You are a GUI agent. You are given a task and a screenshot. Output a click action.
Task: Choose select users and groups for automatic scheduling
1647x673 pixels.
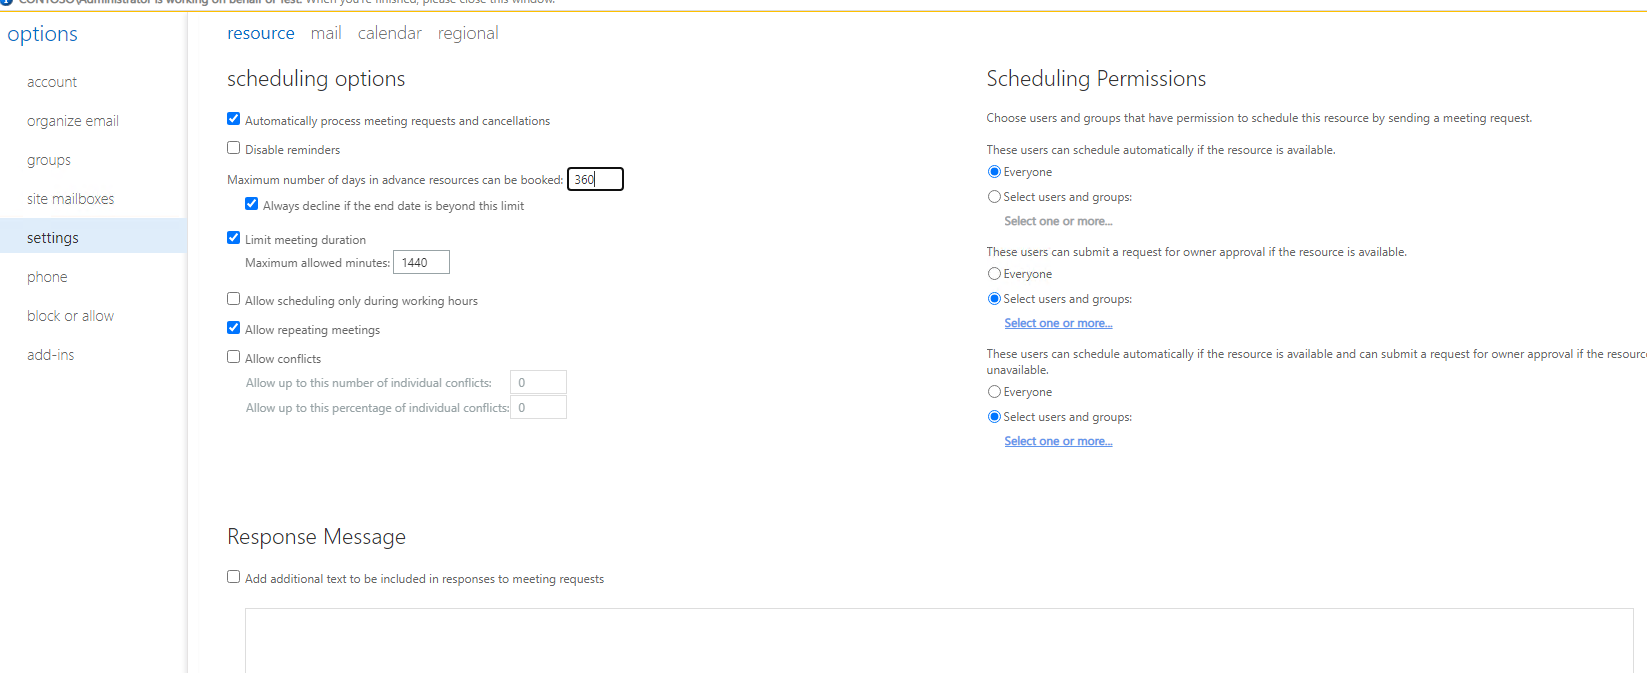(x=994, y=196)
